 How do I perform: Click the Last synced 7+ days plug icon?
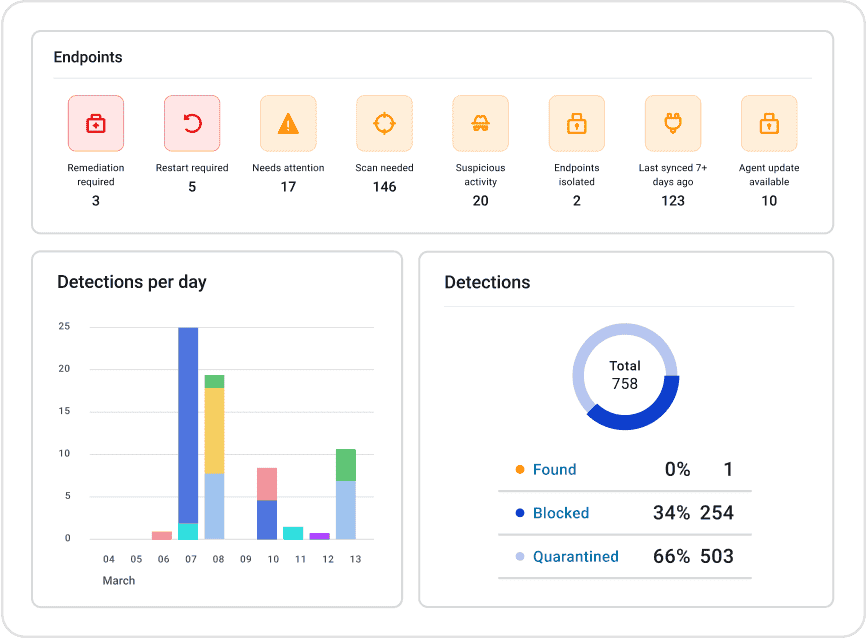coord(672,122)
